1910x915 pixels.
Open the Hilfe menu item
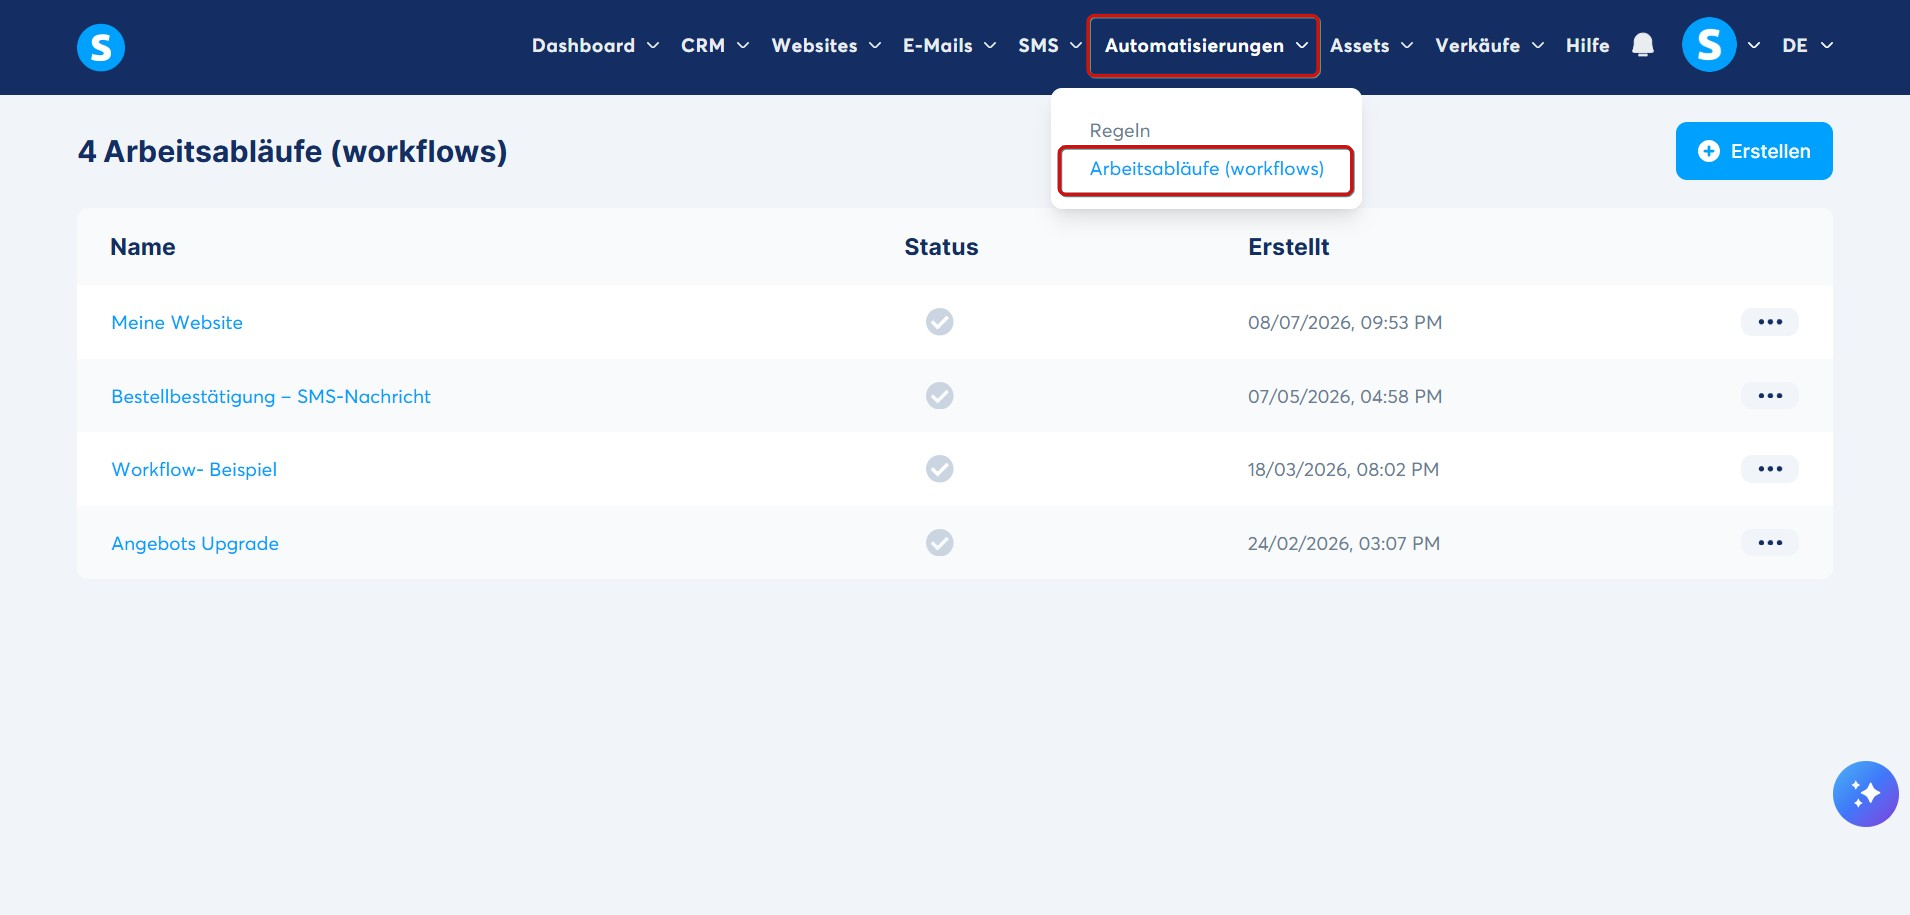pyautogui.click(x=1587, y=45)
